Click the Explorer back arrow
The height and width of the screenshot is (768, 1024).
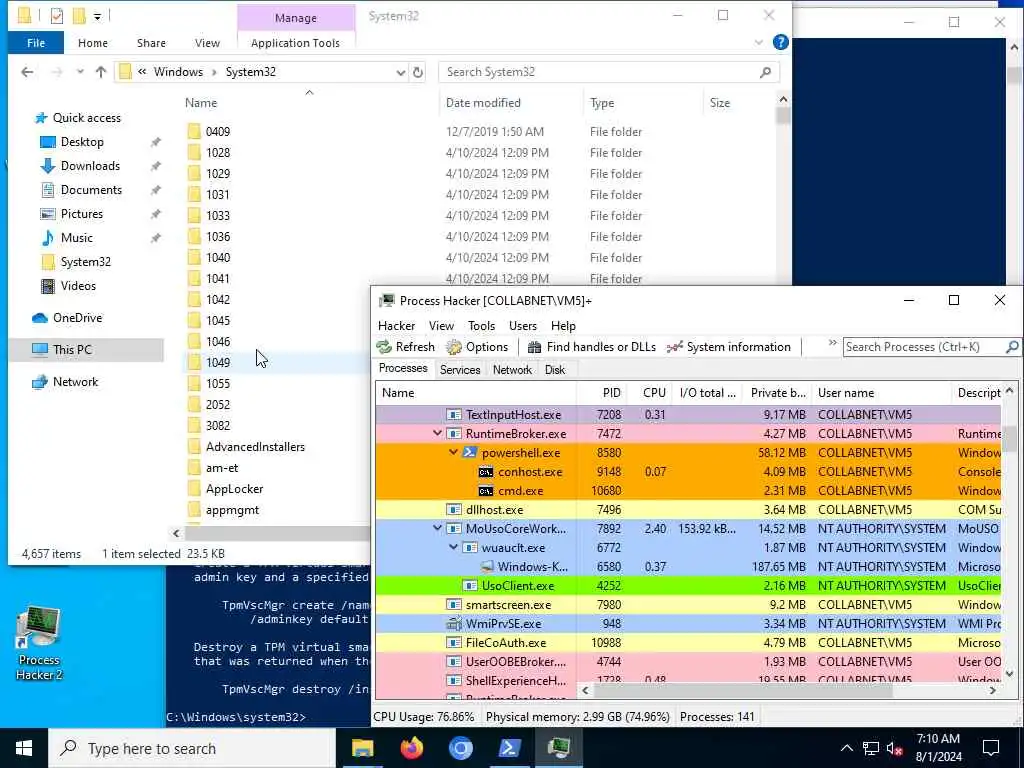tap(27, 72)
